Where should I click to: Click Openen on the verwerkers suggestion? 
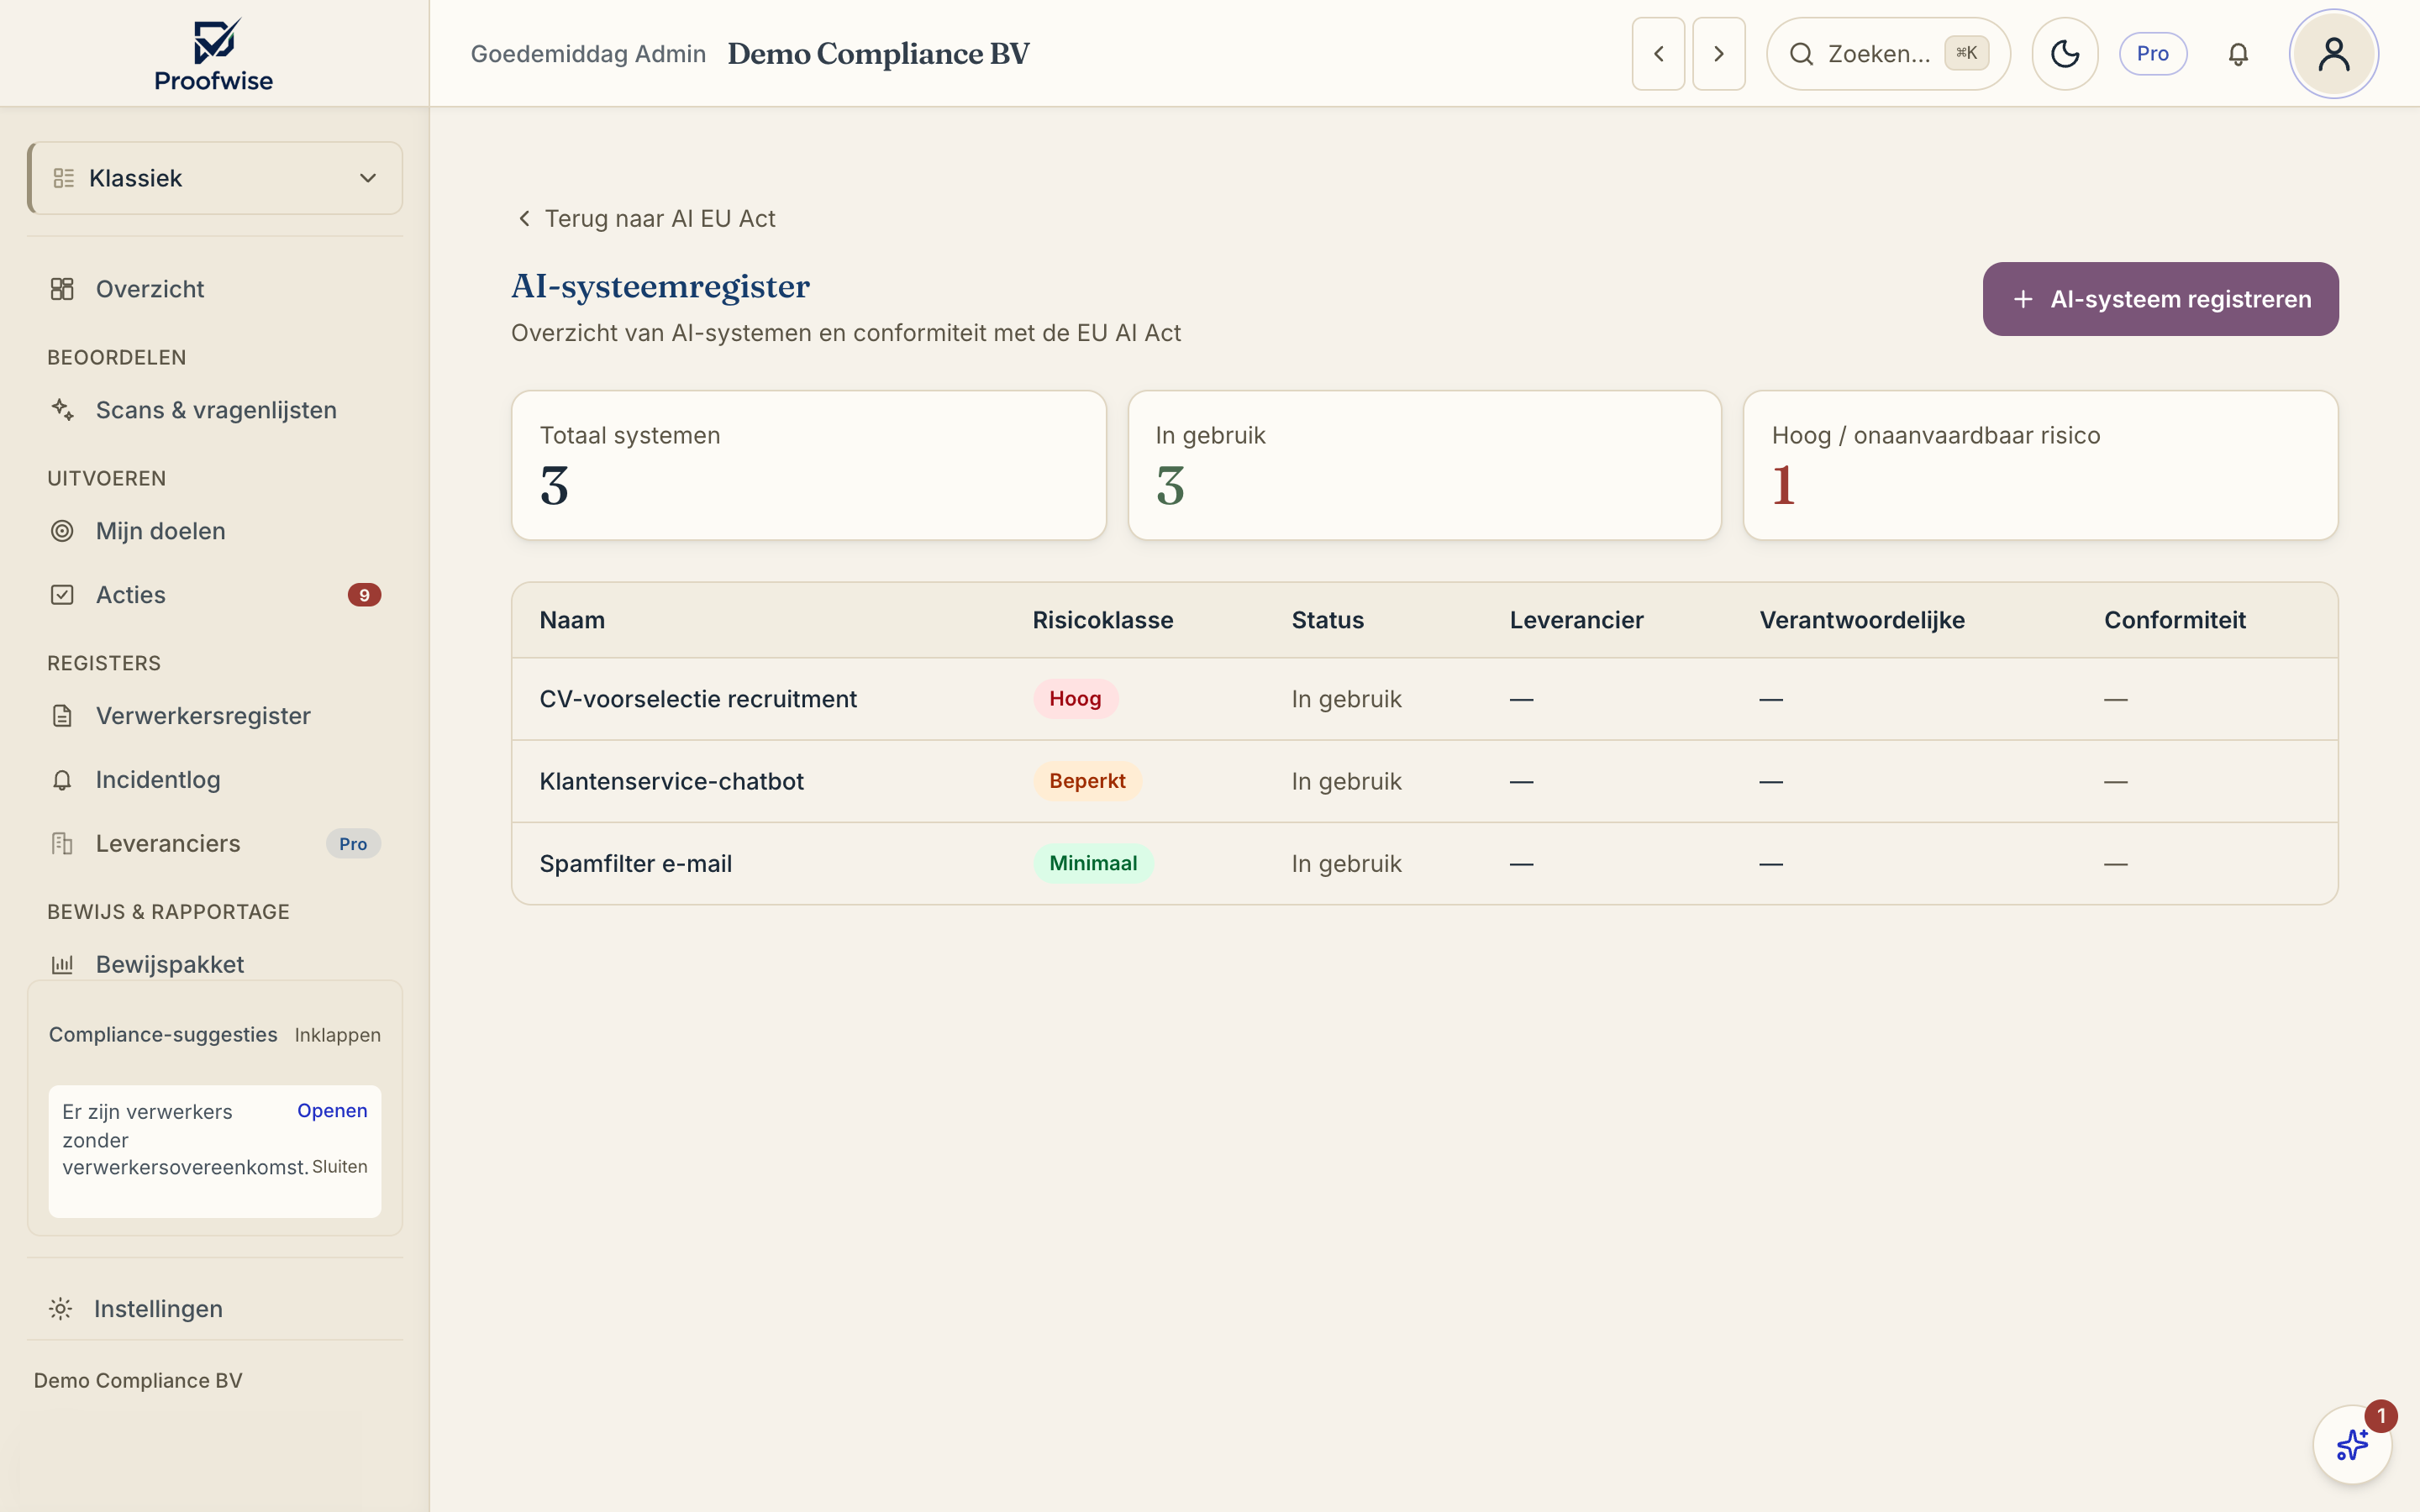point(332,1111)
